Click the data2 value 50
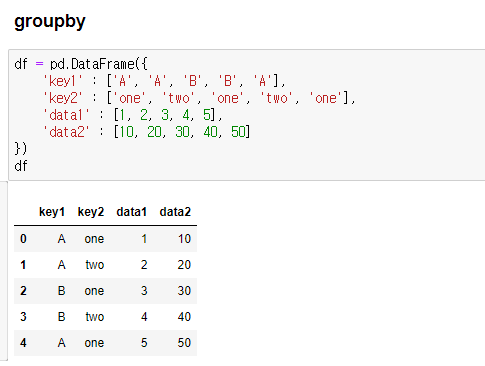 click(x=184, y=343)
